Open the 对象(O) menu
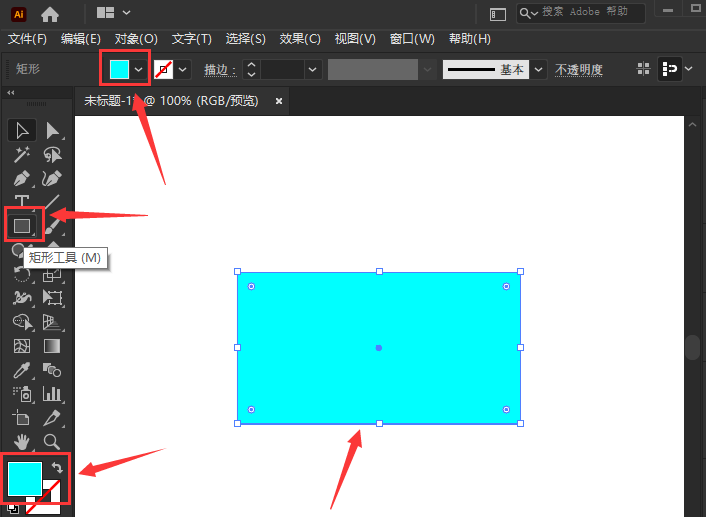The image size is (706, 517). pos(136,39)
